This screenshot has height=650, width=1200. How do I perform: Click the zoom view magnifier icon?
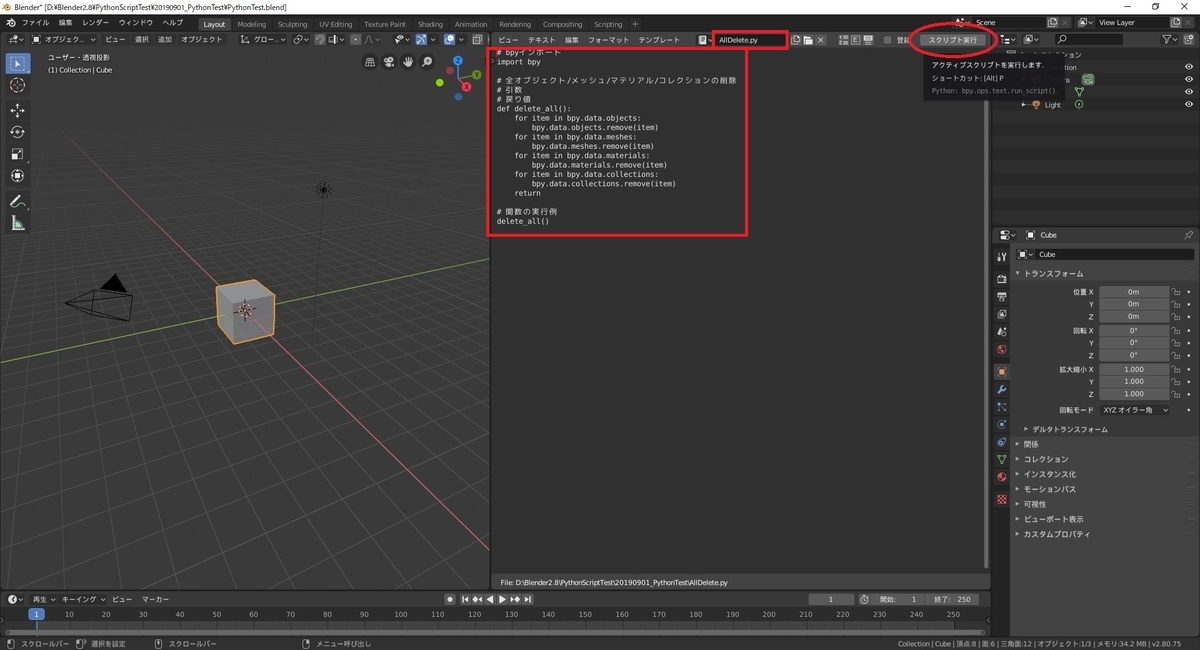coord(427,62)
